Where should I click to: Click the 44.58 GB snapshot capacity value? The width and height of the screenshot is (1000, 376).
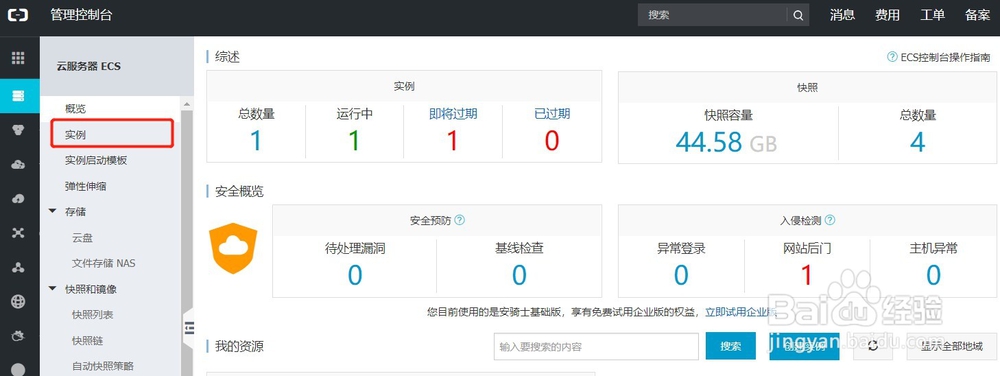click(726, 141)
